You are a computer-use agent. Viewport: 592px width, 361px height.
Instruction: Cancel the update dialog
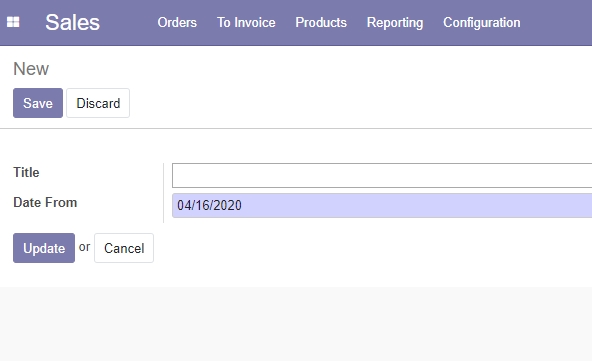pos(124,248)
